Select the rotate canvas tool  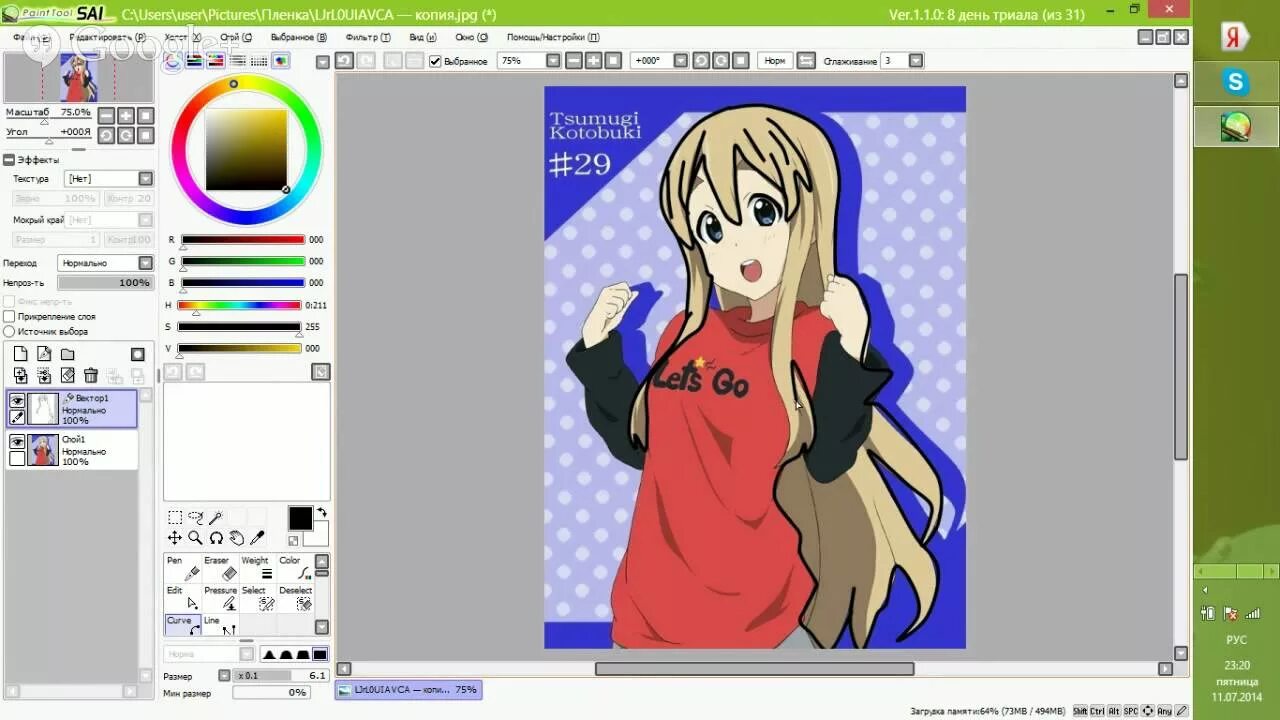pyautogui.click(x=216, y=538)
